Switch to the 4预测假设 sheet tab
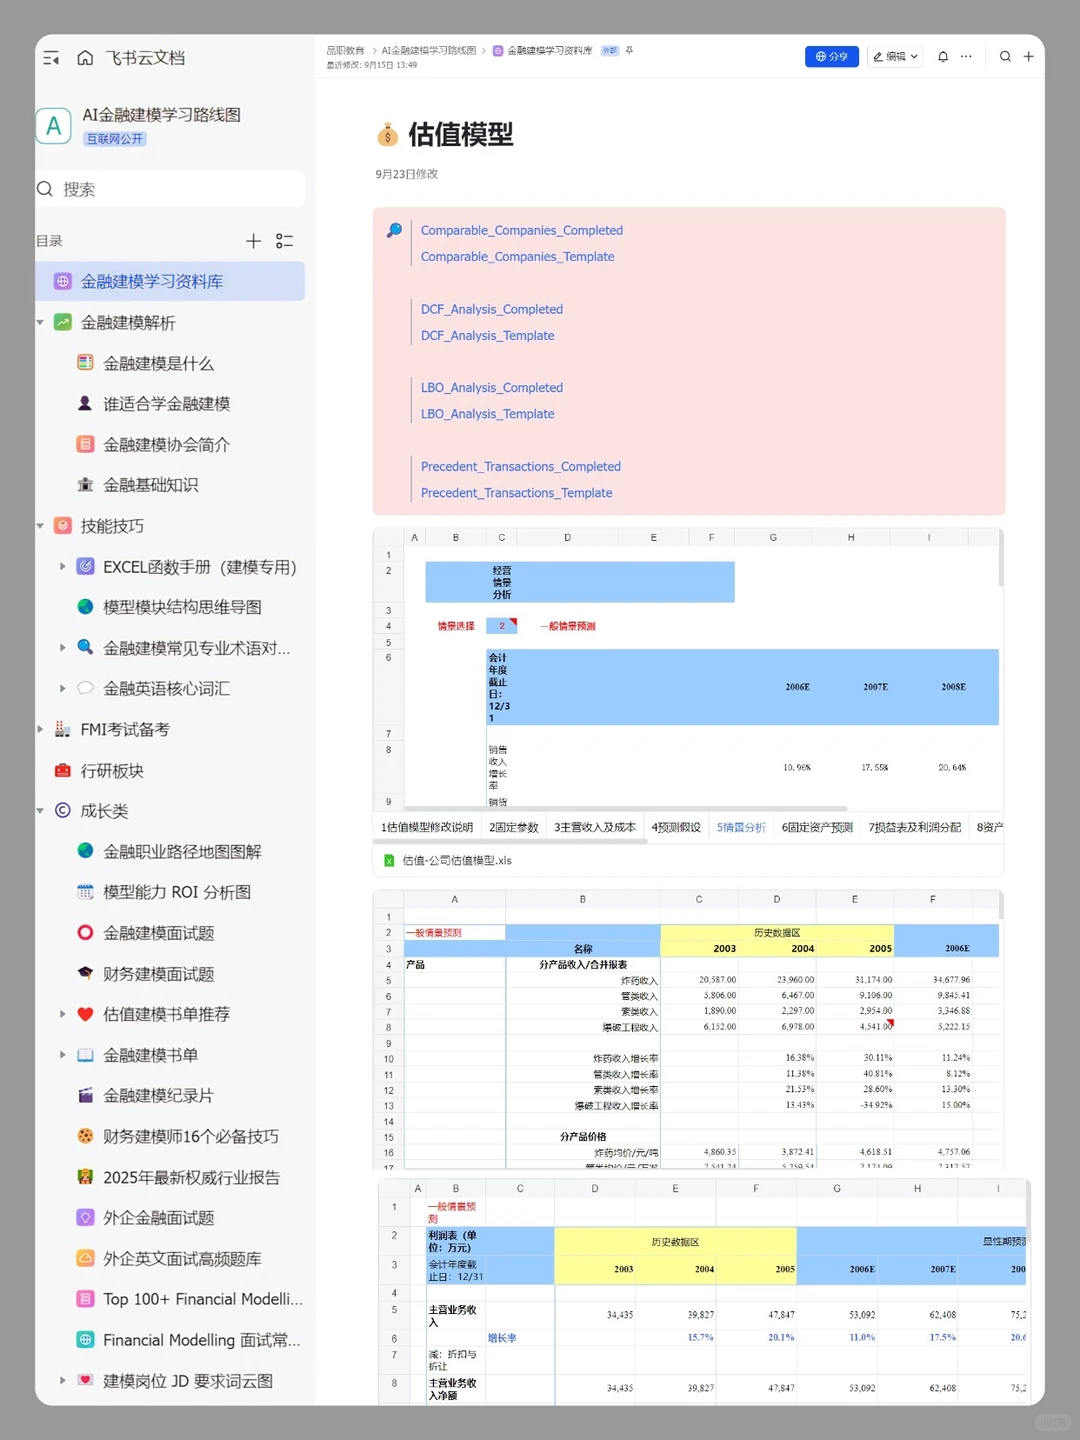Viewport: 1080px width, 1440px height. tap(676, 827)
